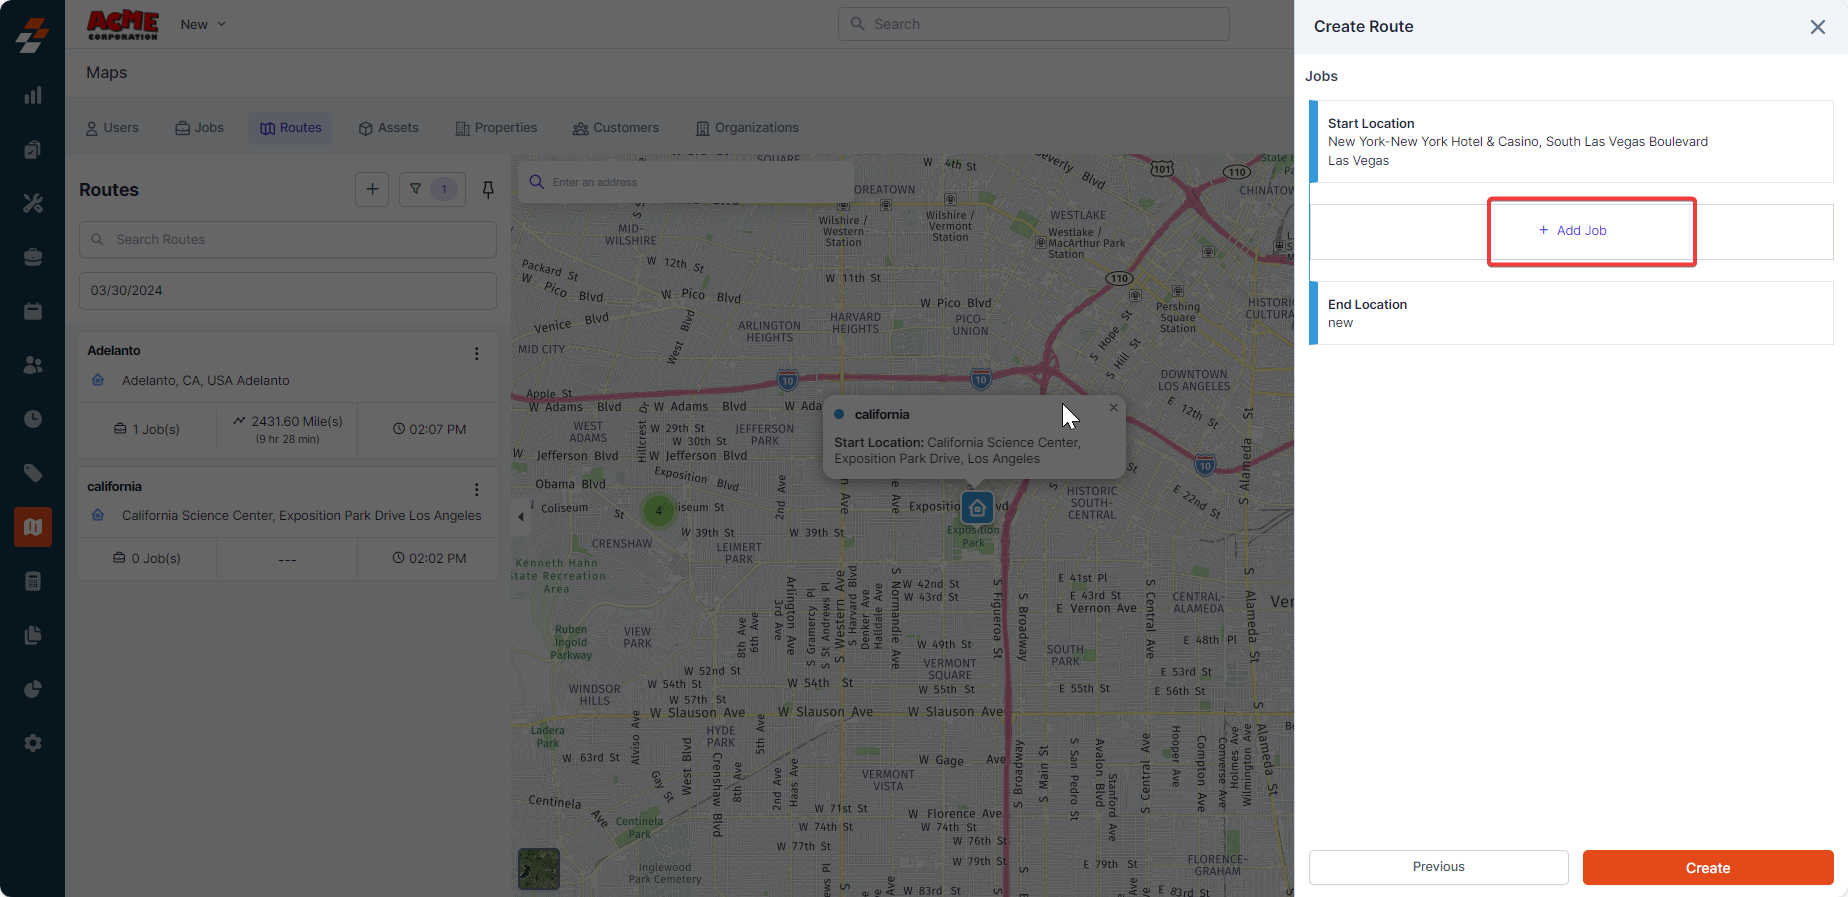The height and width of the screenshot is (897, 1848).
Task: Close the california map popup
Action: pyautogui.click(x=1113, y=408)
